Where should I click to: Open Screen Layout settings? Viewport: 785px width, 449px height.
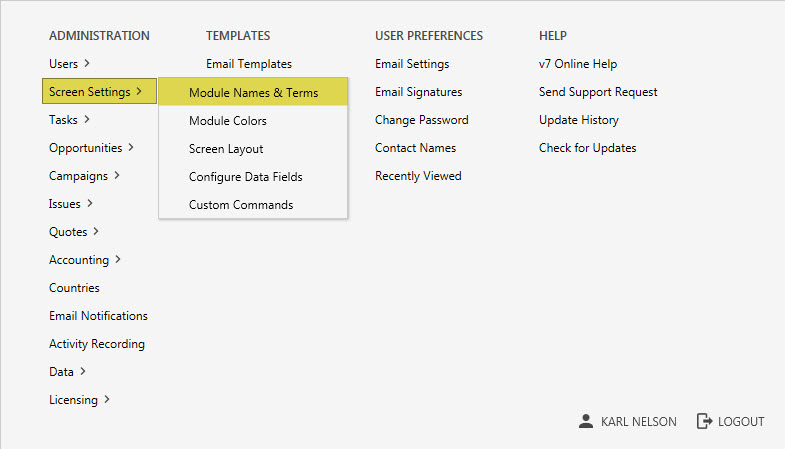click(x=226, y=149)
